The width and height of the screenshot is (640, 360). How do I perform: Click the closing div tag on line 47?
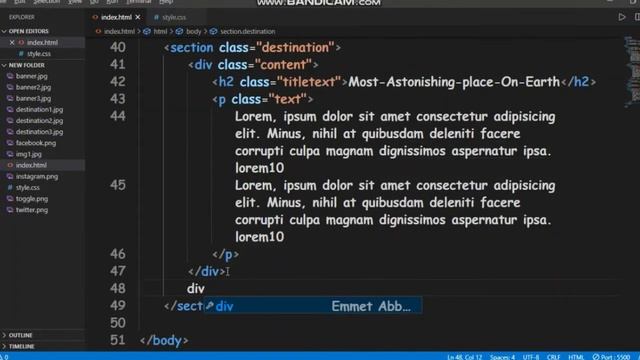pos(207,271)
